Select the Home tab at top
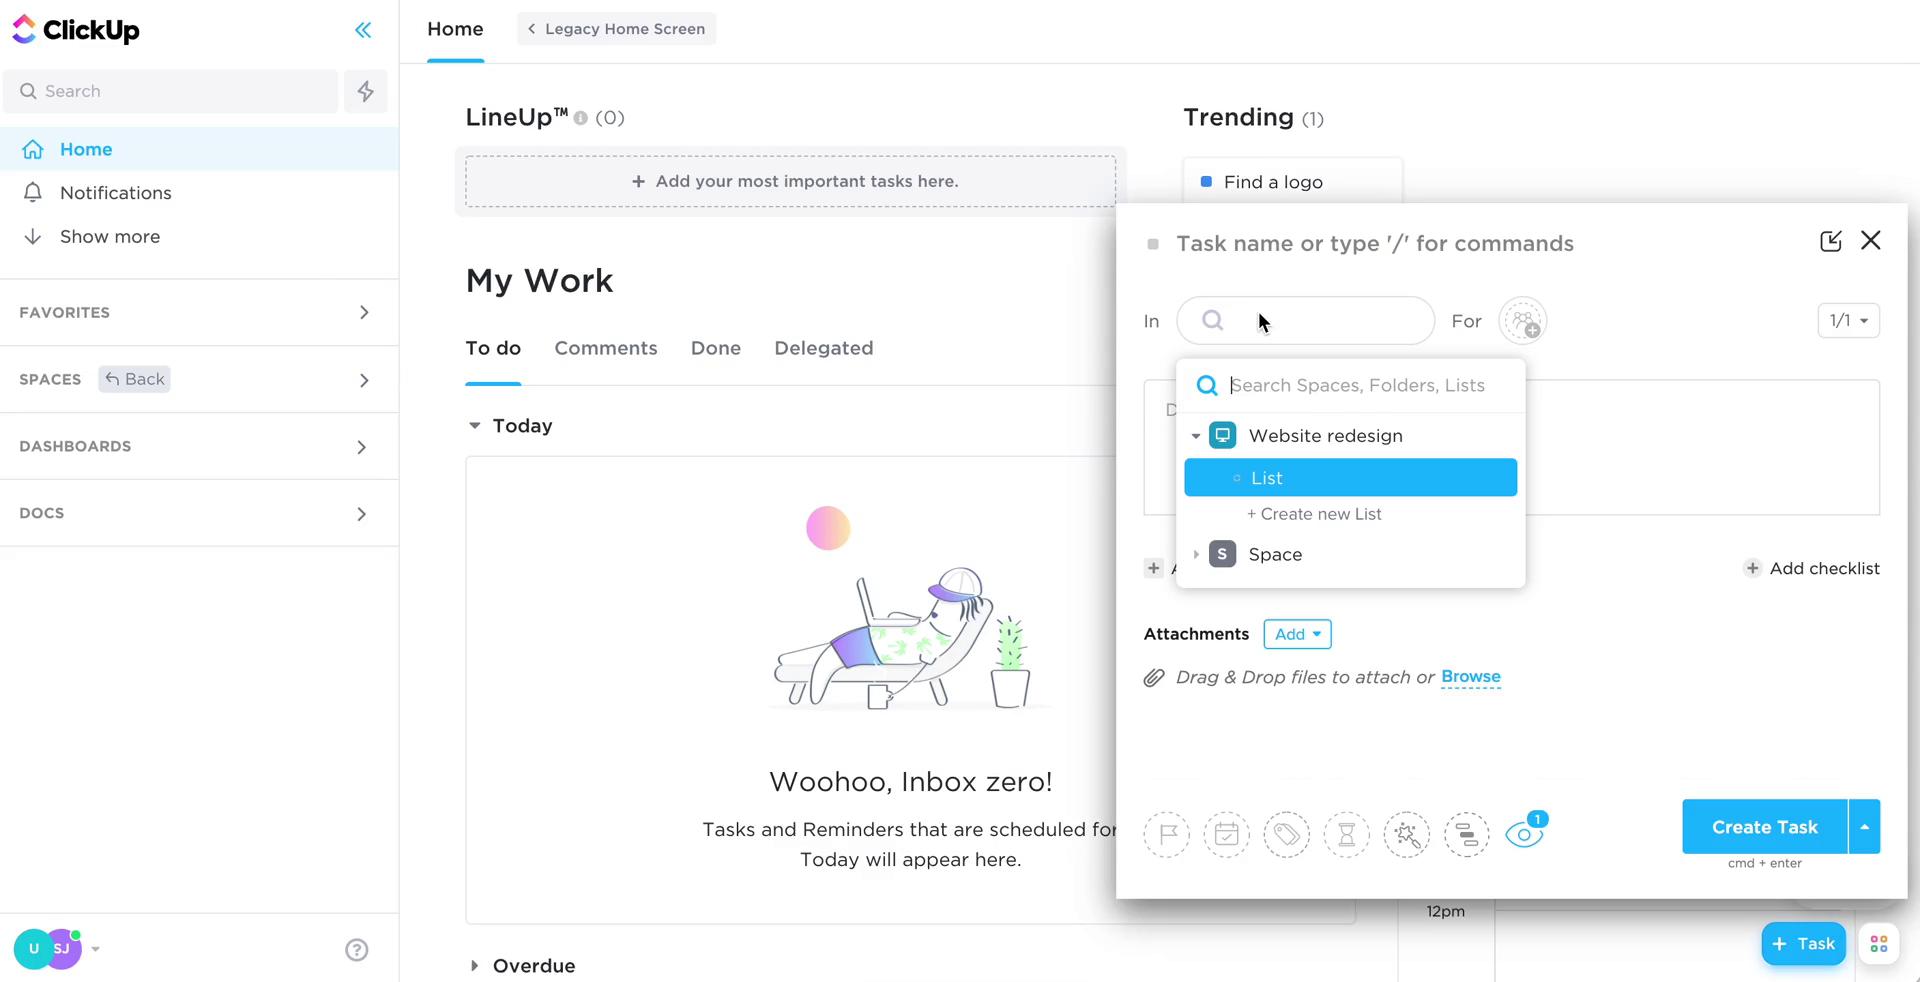This screenshot has height=982, width=1920. click(455, 29)
